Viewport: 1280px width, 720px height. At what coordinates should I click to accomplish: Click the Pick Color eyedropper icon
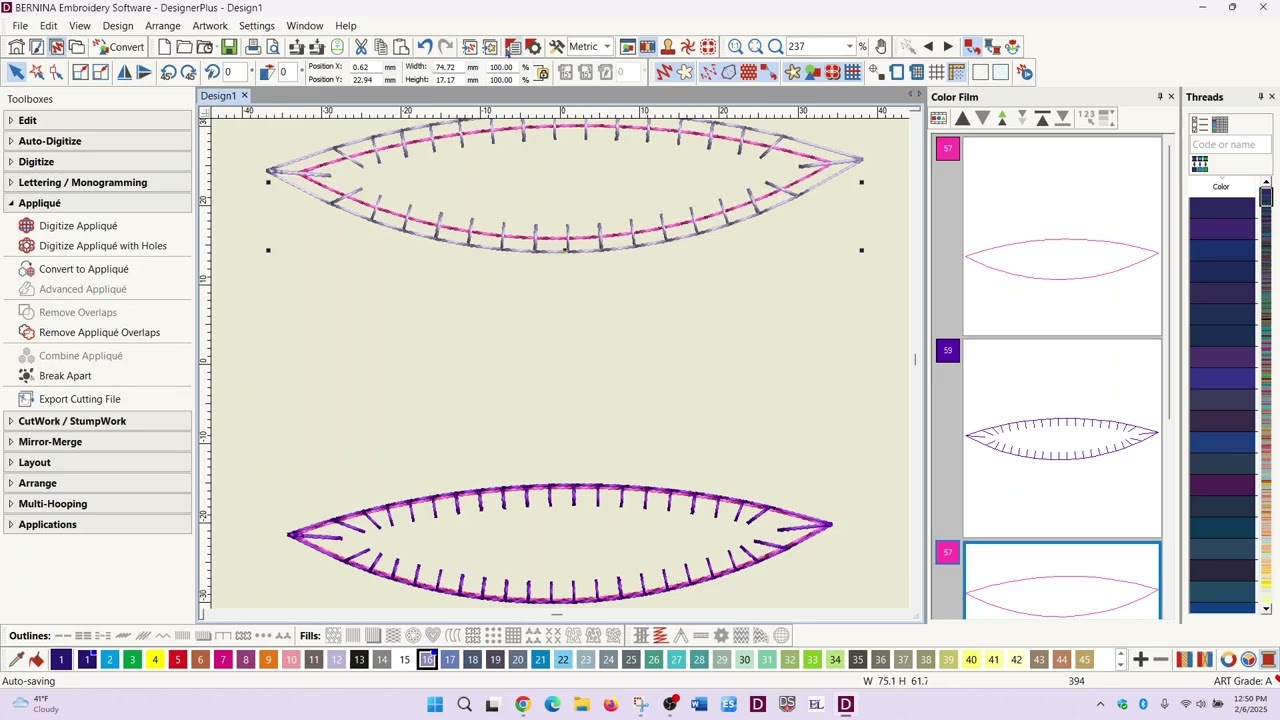click(x=16, y=660)
